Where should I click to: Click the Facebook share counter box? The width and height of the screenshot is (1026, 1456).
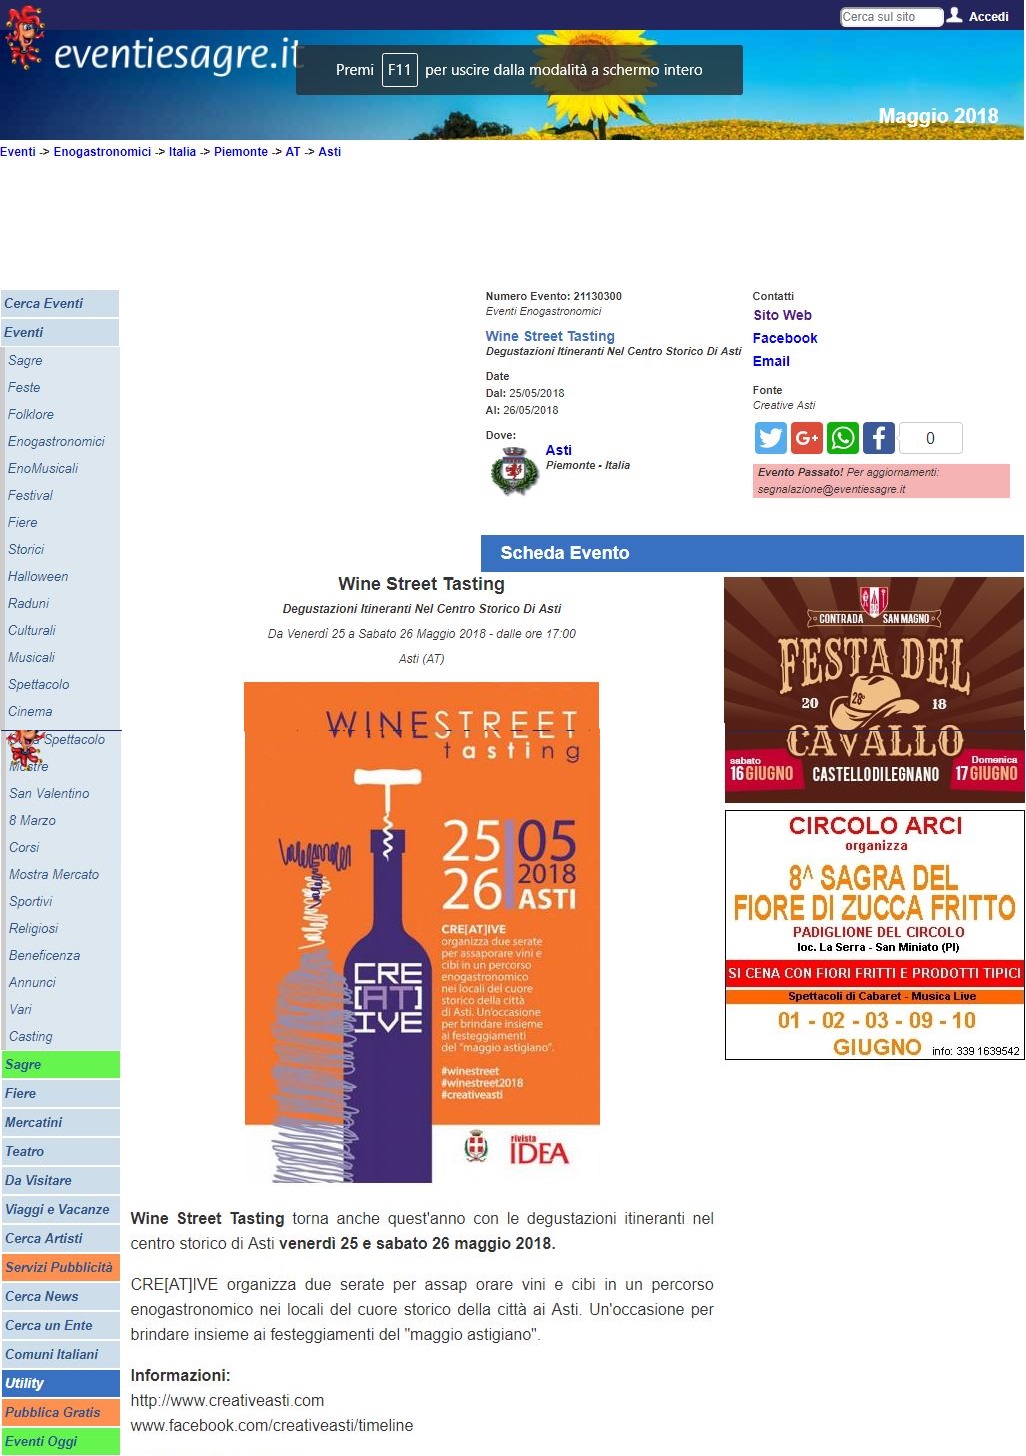point(930,438)
